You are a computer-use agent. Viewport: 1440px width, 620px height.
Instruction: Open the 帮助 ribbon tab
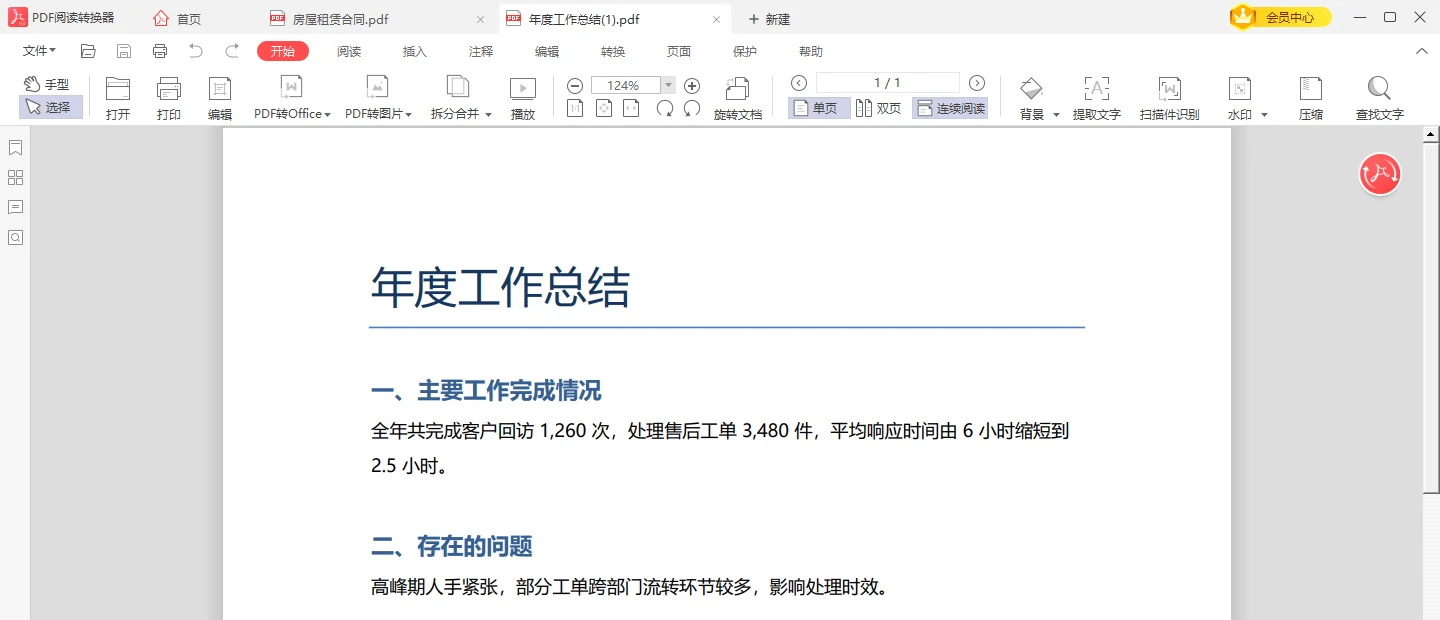(x=811, y=51)
